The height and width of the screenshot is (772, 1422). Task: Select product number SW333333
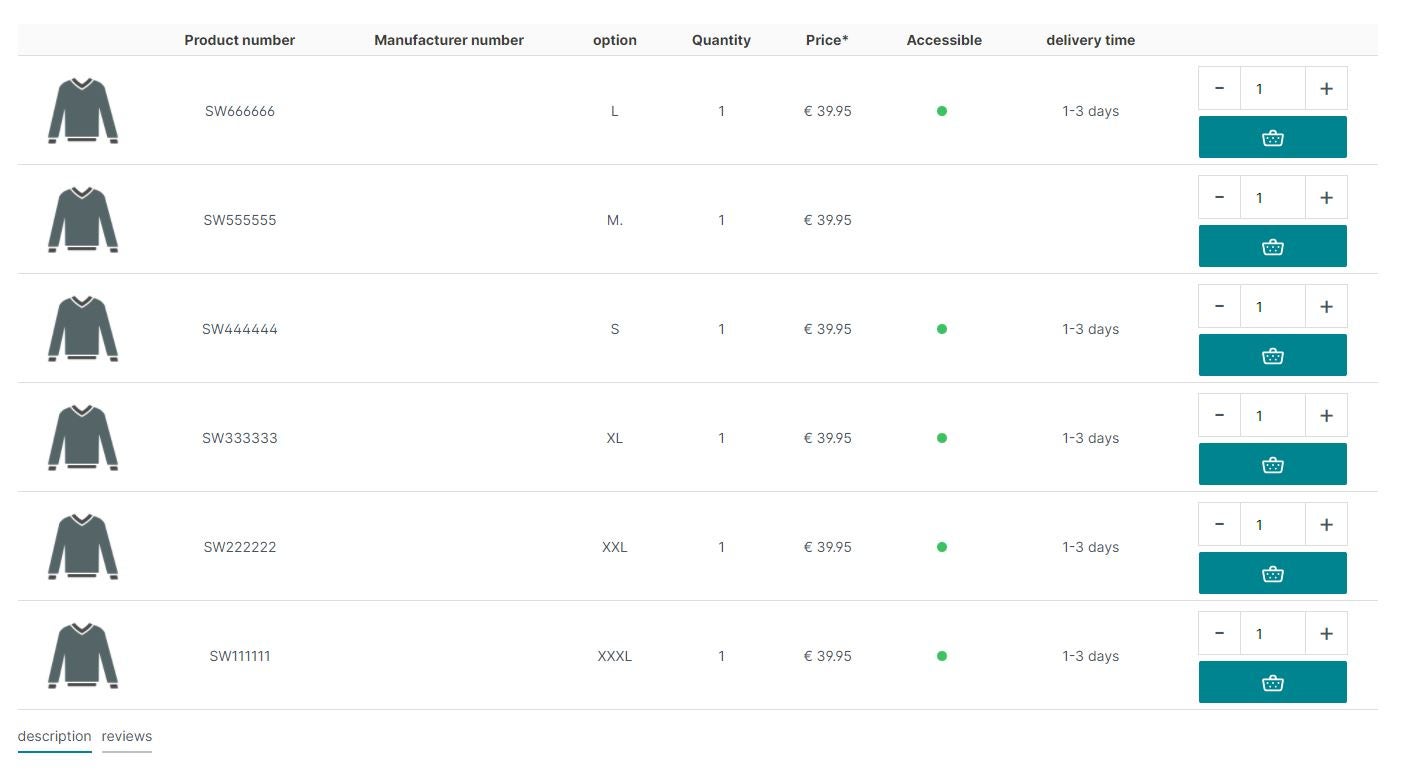pos(240,438)
